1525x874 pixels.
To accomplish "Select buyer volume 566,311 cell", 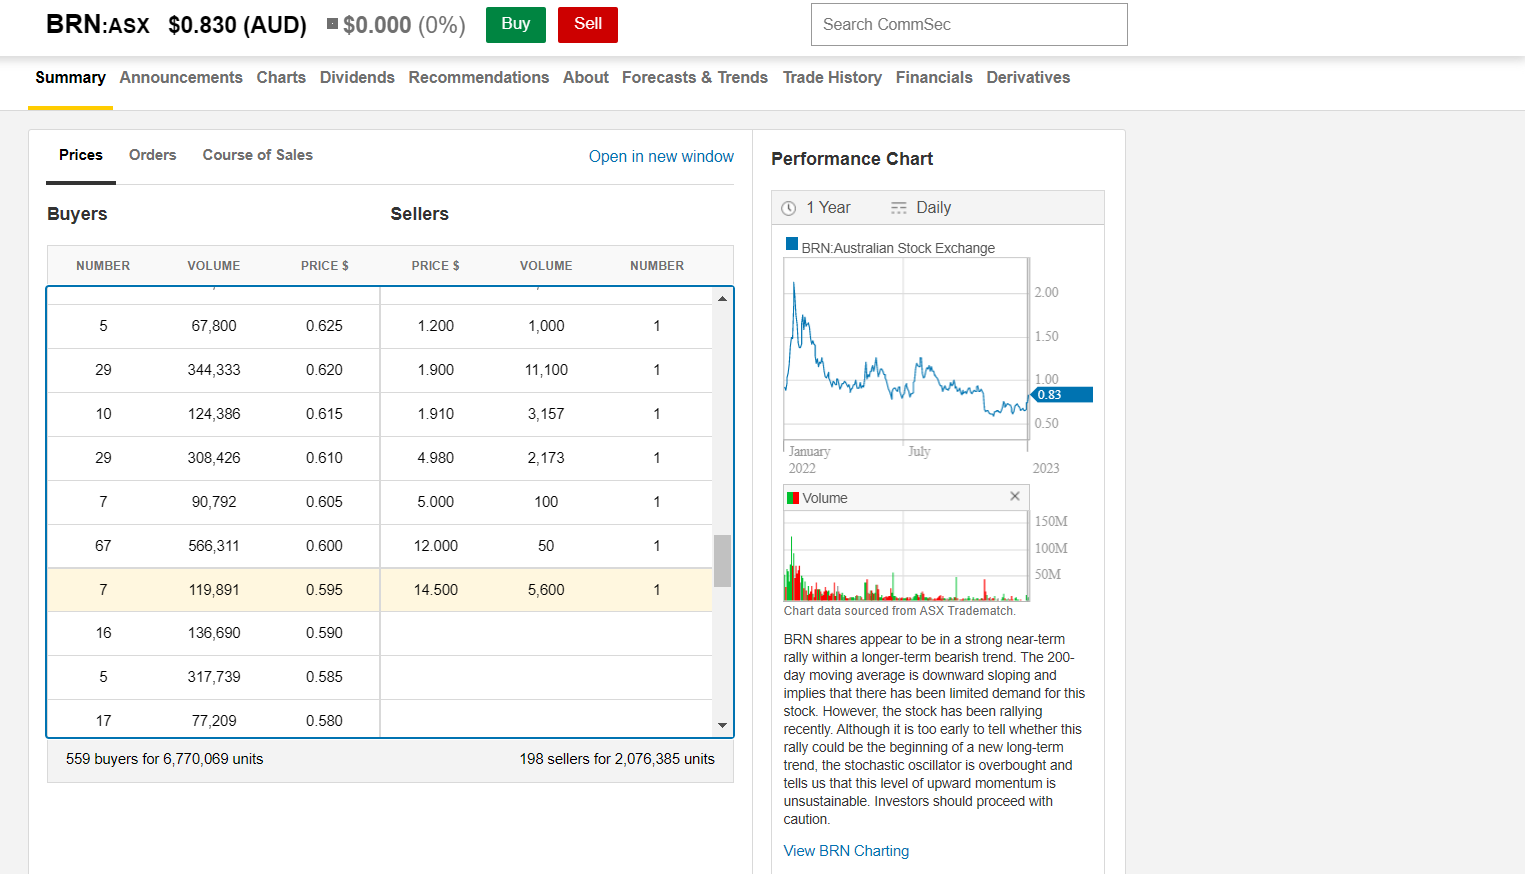I will (x=214, y=546).
